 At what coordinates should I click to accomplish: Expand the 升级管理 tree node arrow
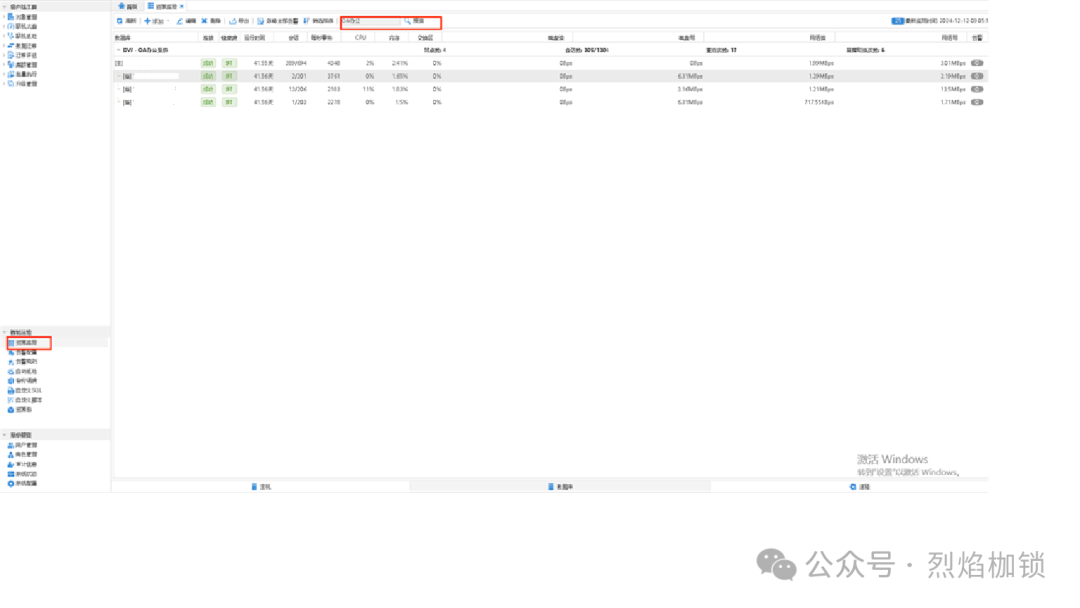(4, 83)
